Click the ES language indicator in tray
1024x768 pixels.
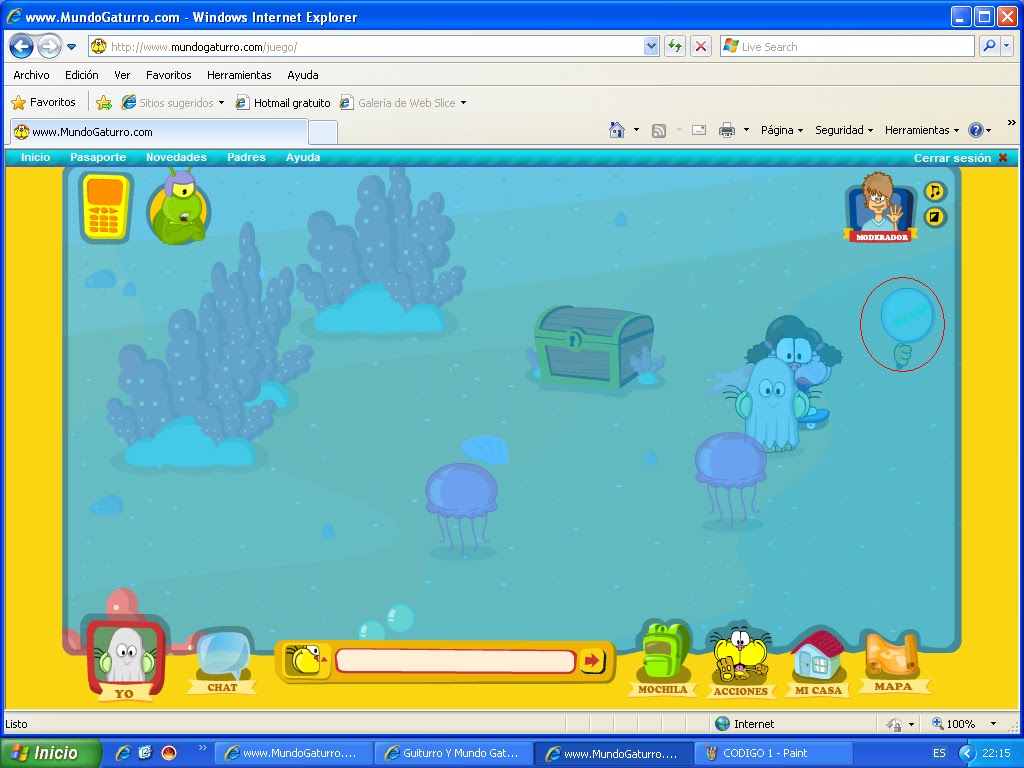click(938, 753)
